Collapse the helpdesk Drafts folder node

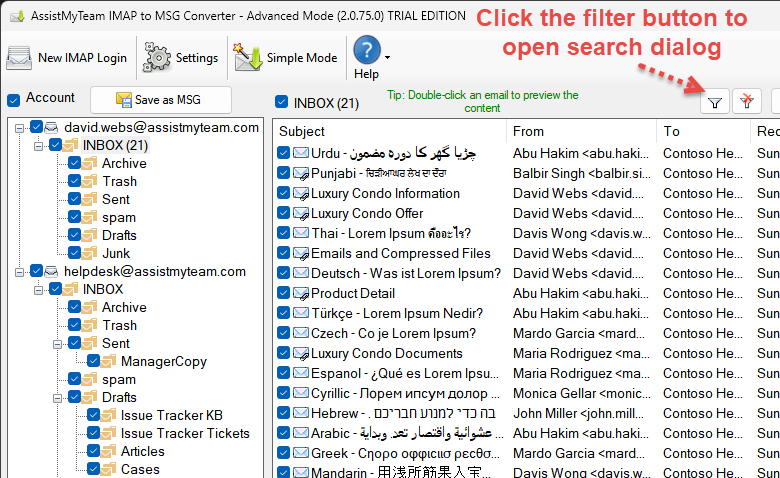[x=56, y=397]
